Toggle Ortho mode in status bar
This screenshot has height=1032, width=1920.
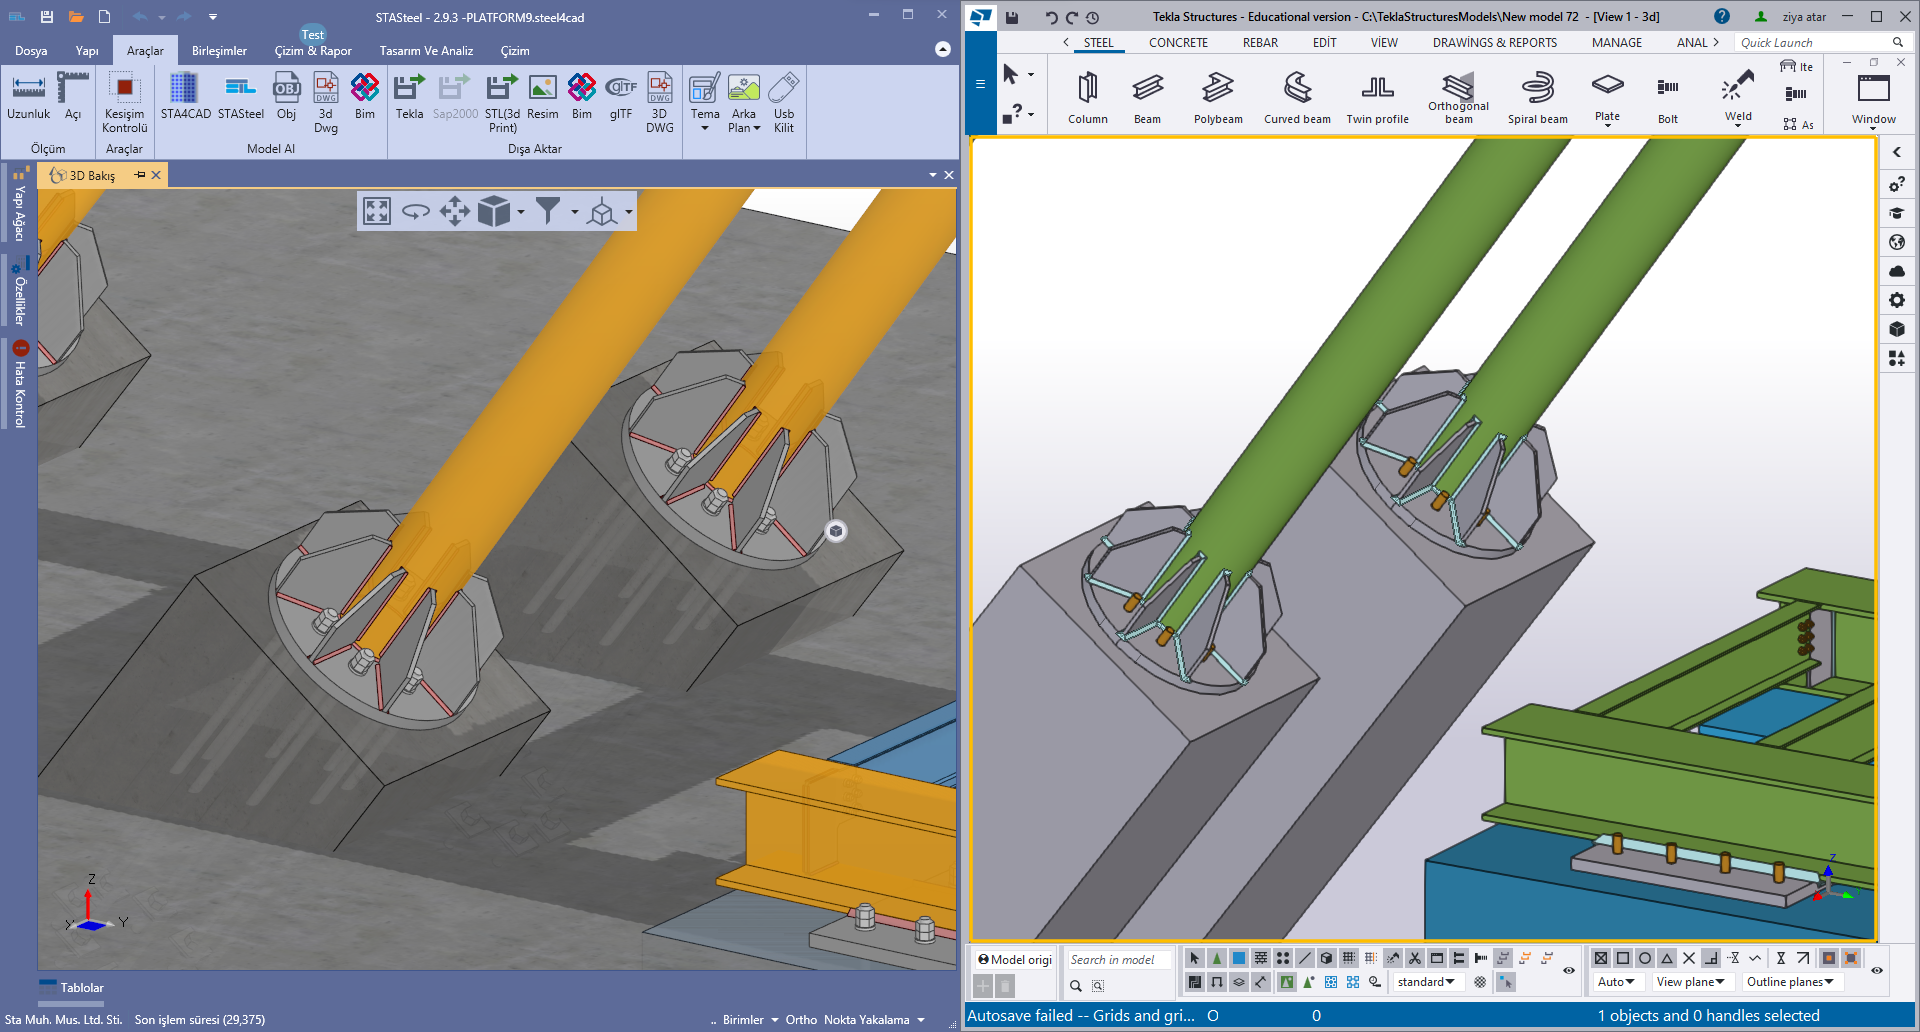[801, 1020]
